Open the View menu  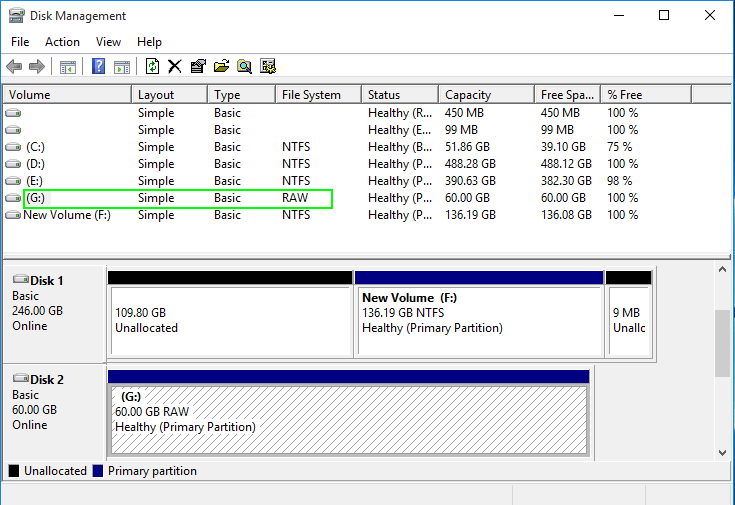[108, 42]
